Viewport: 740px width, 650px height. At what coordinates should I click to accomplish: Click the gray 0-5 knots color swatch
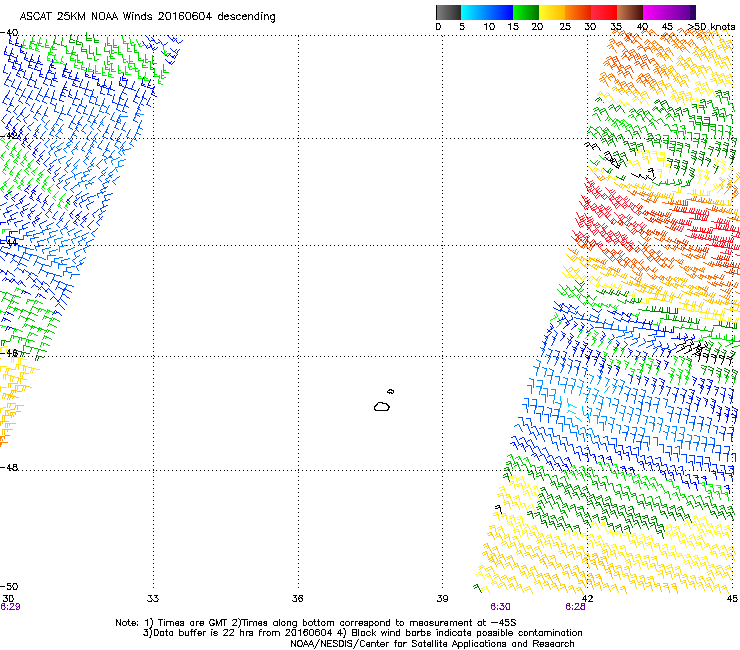point(448,12)
